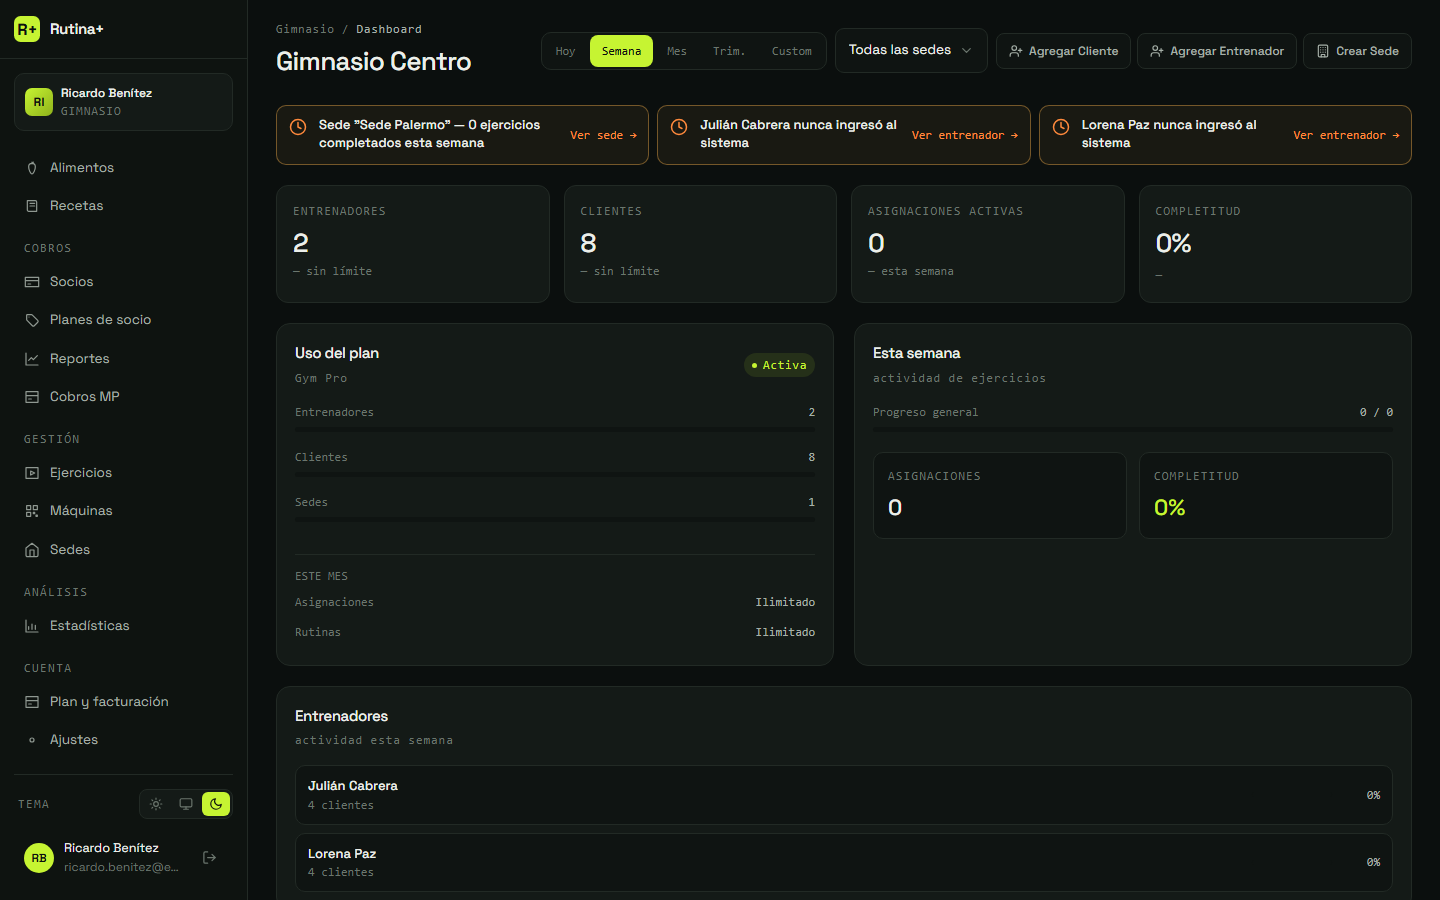Open Ricardo Benítez GIMNASIO account switcher

[x=123, y=102]
